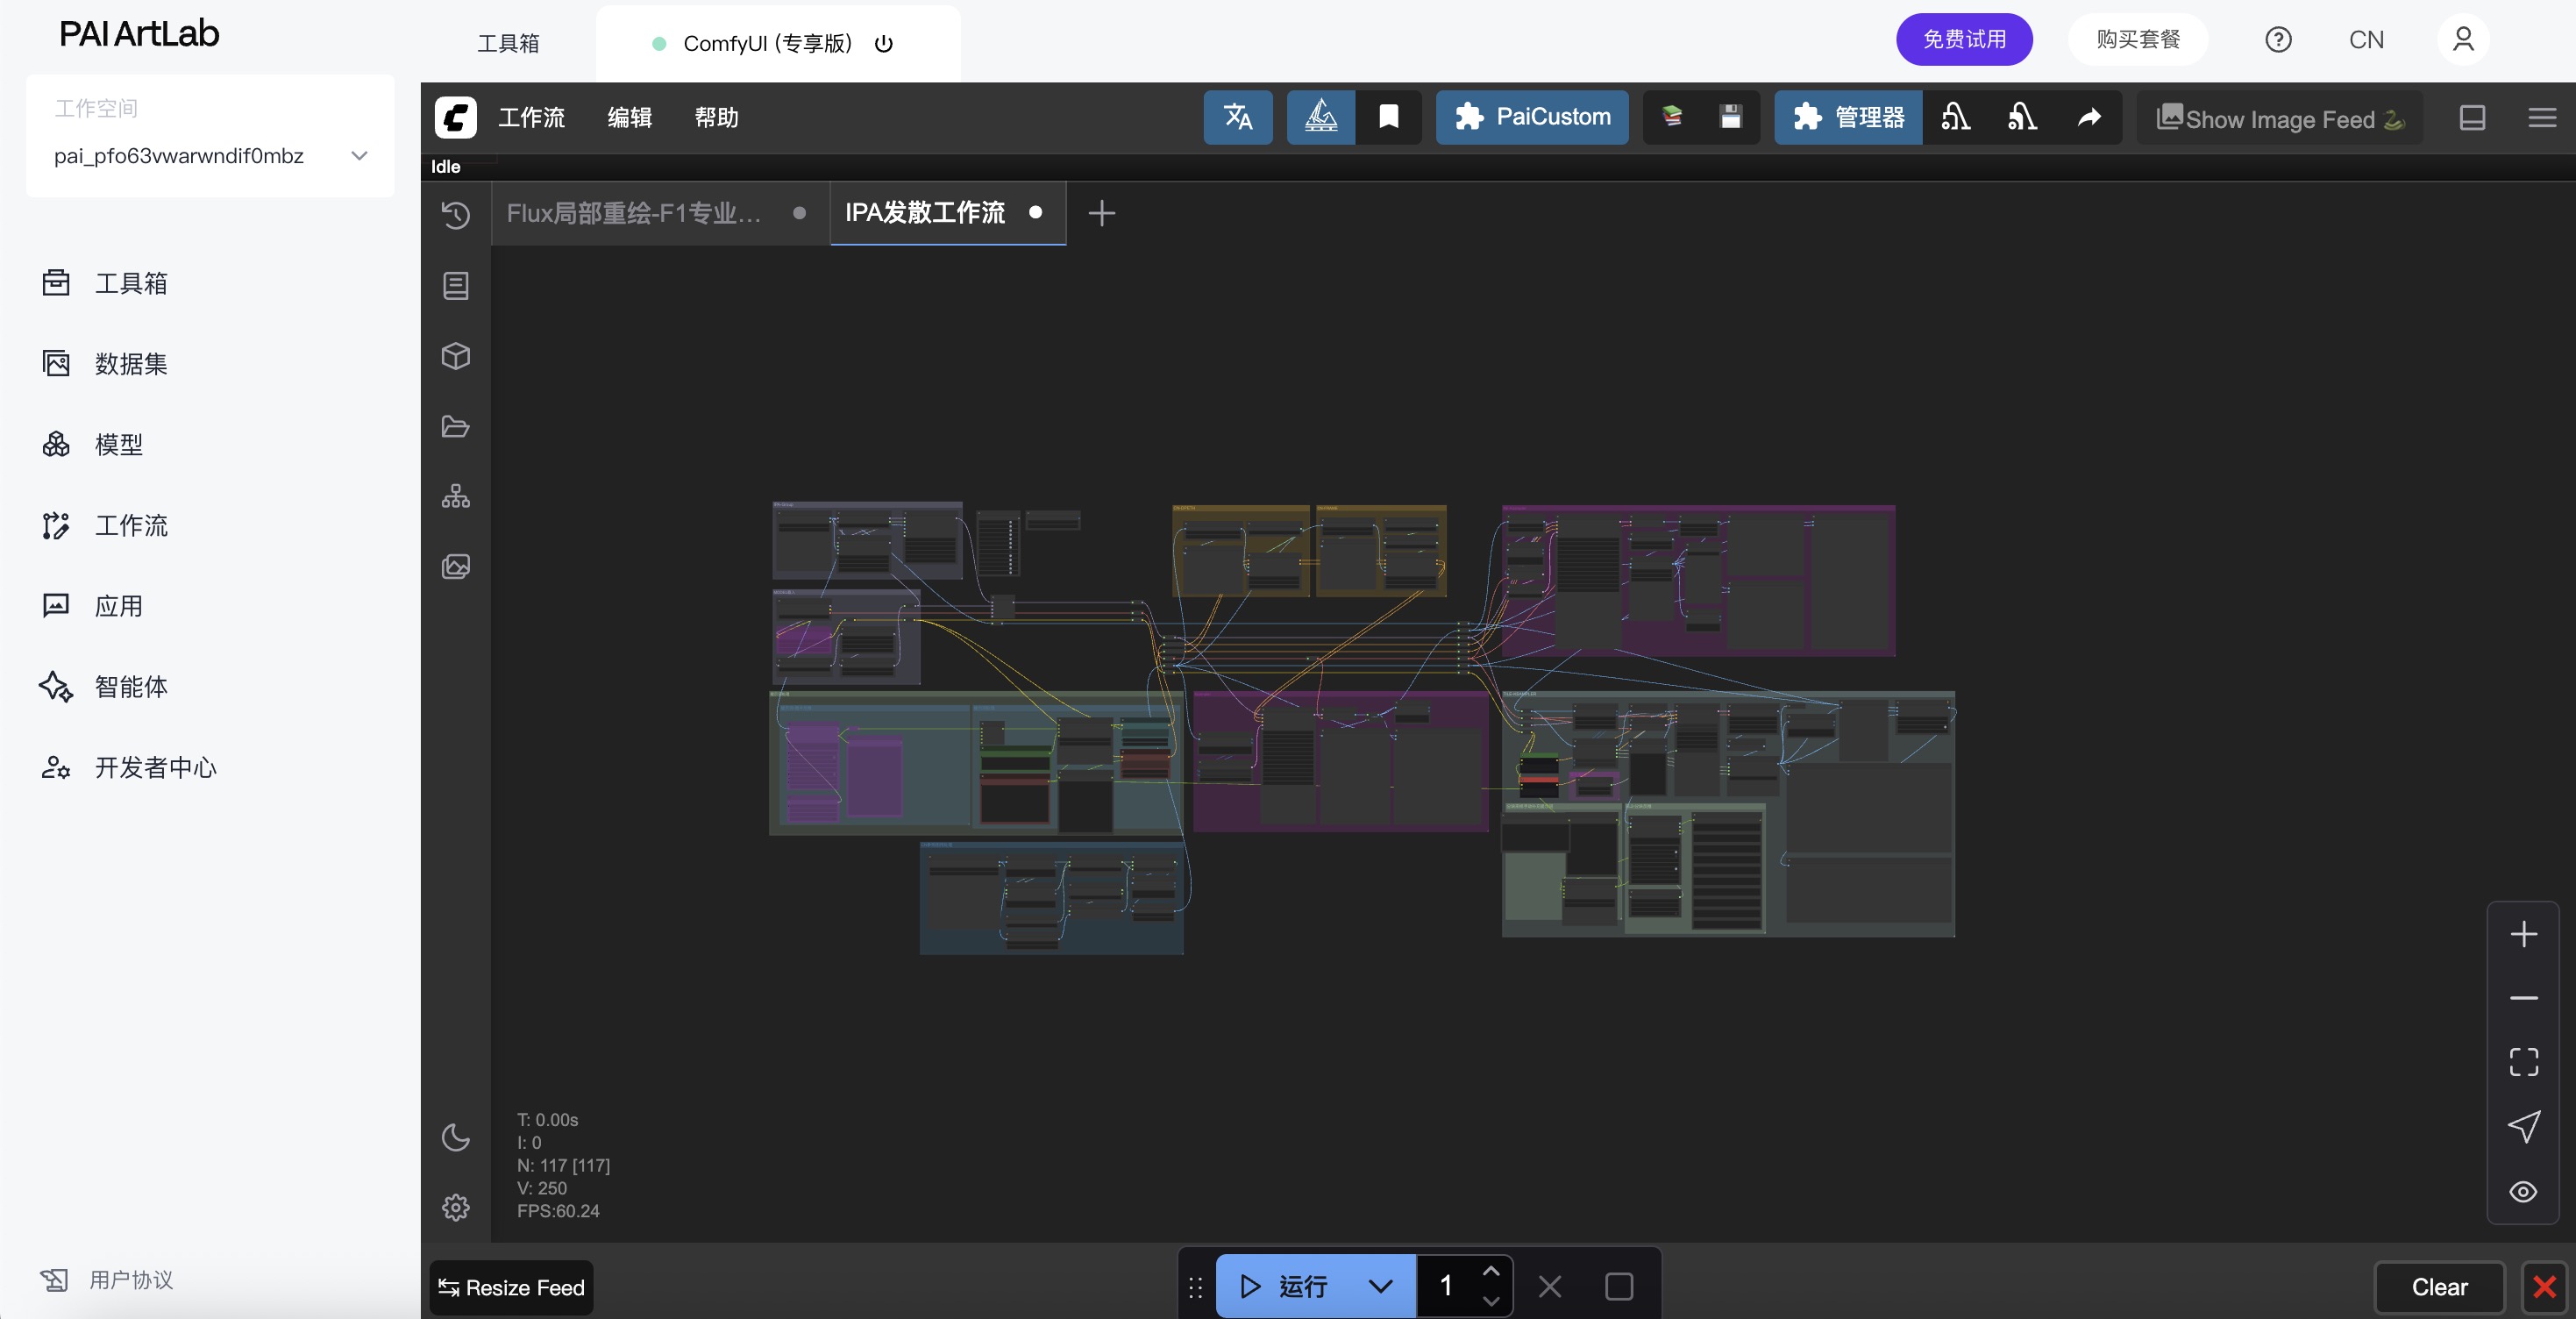Toggle dark theme moon icon

(x=456, y=1137)
